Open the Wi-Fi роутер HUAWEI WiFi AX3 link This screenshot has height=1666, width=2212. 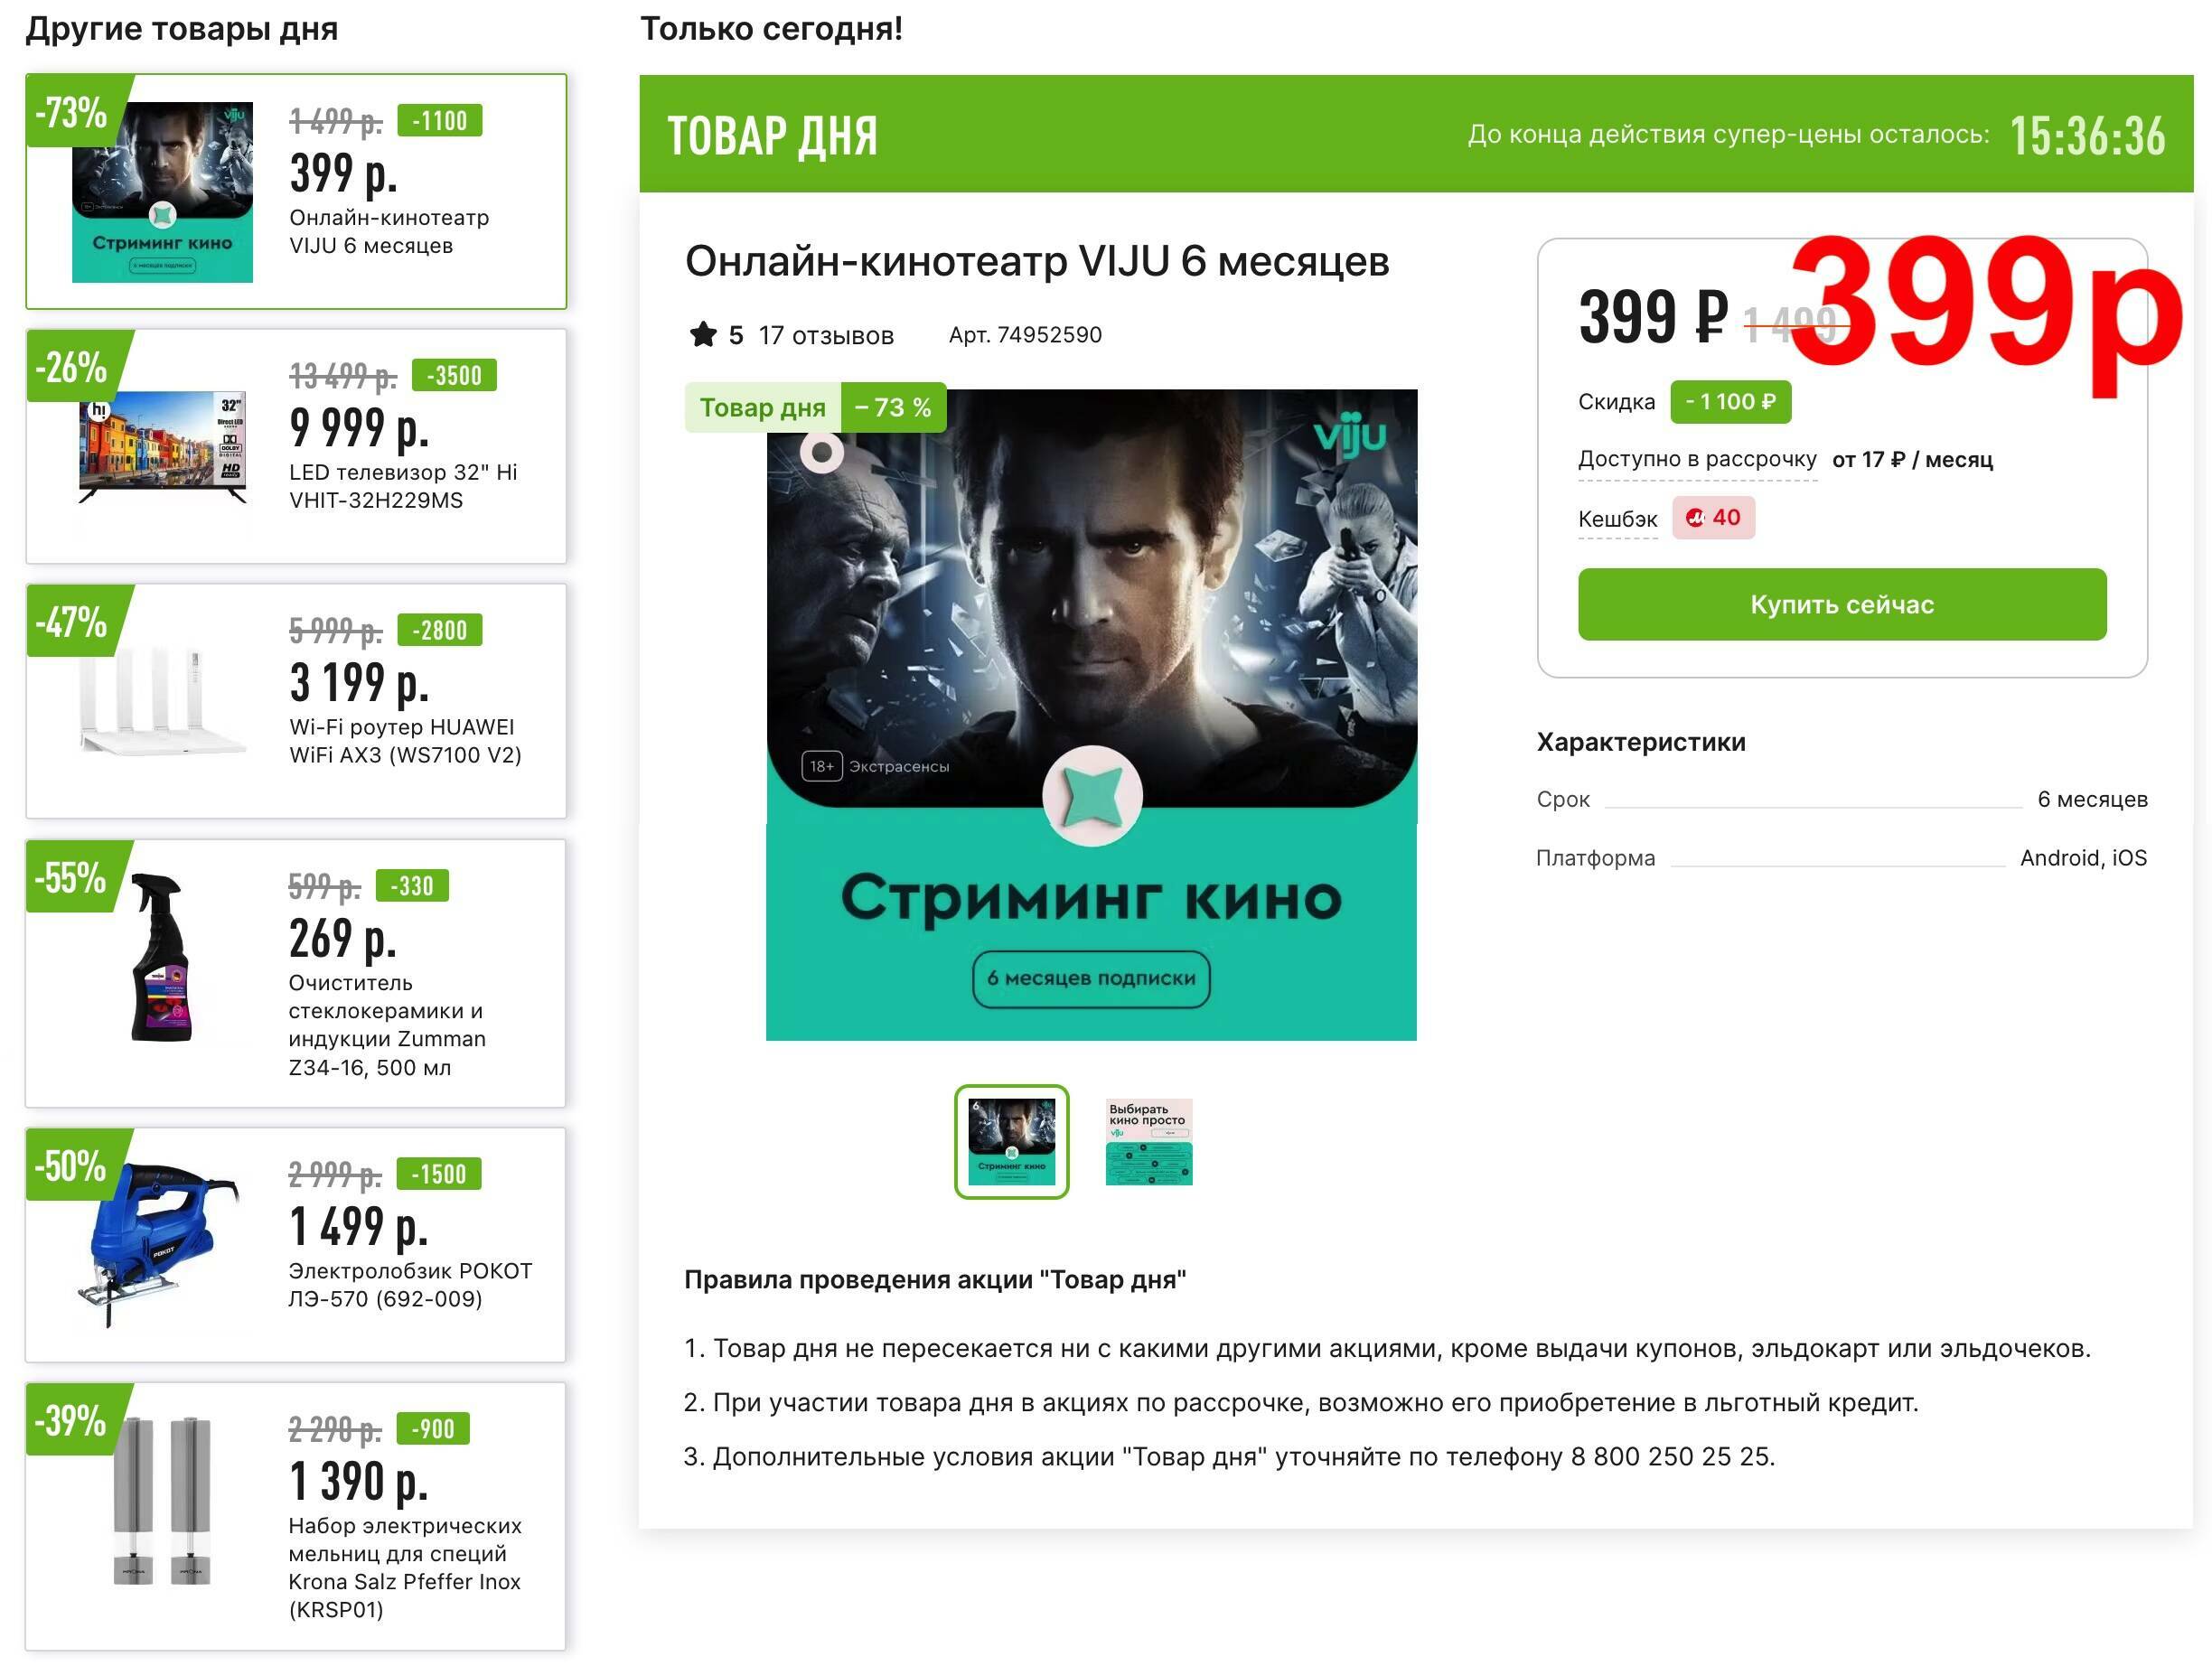coord(405,741)
